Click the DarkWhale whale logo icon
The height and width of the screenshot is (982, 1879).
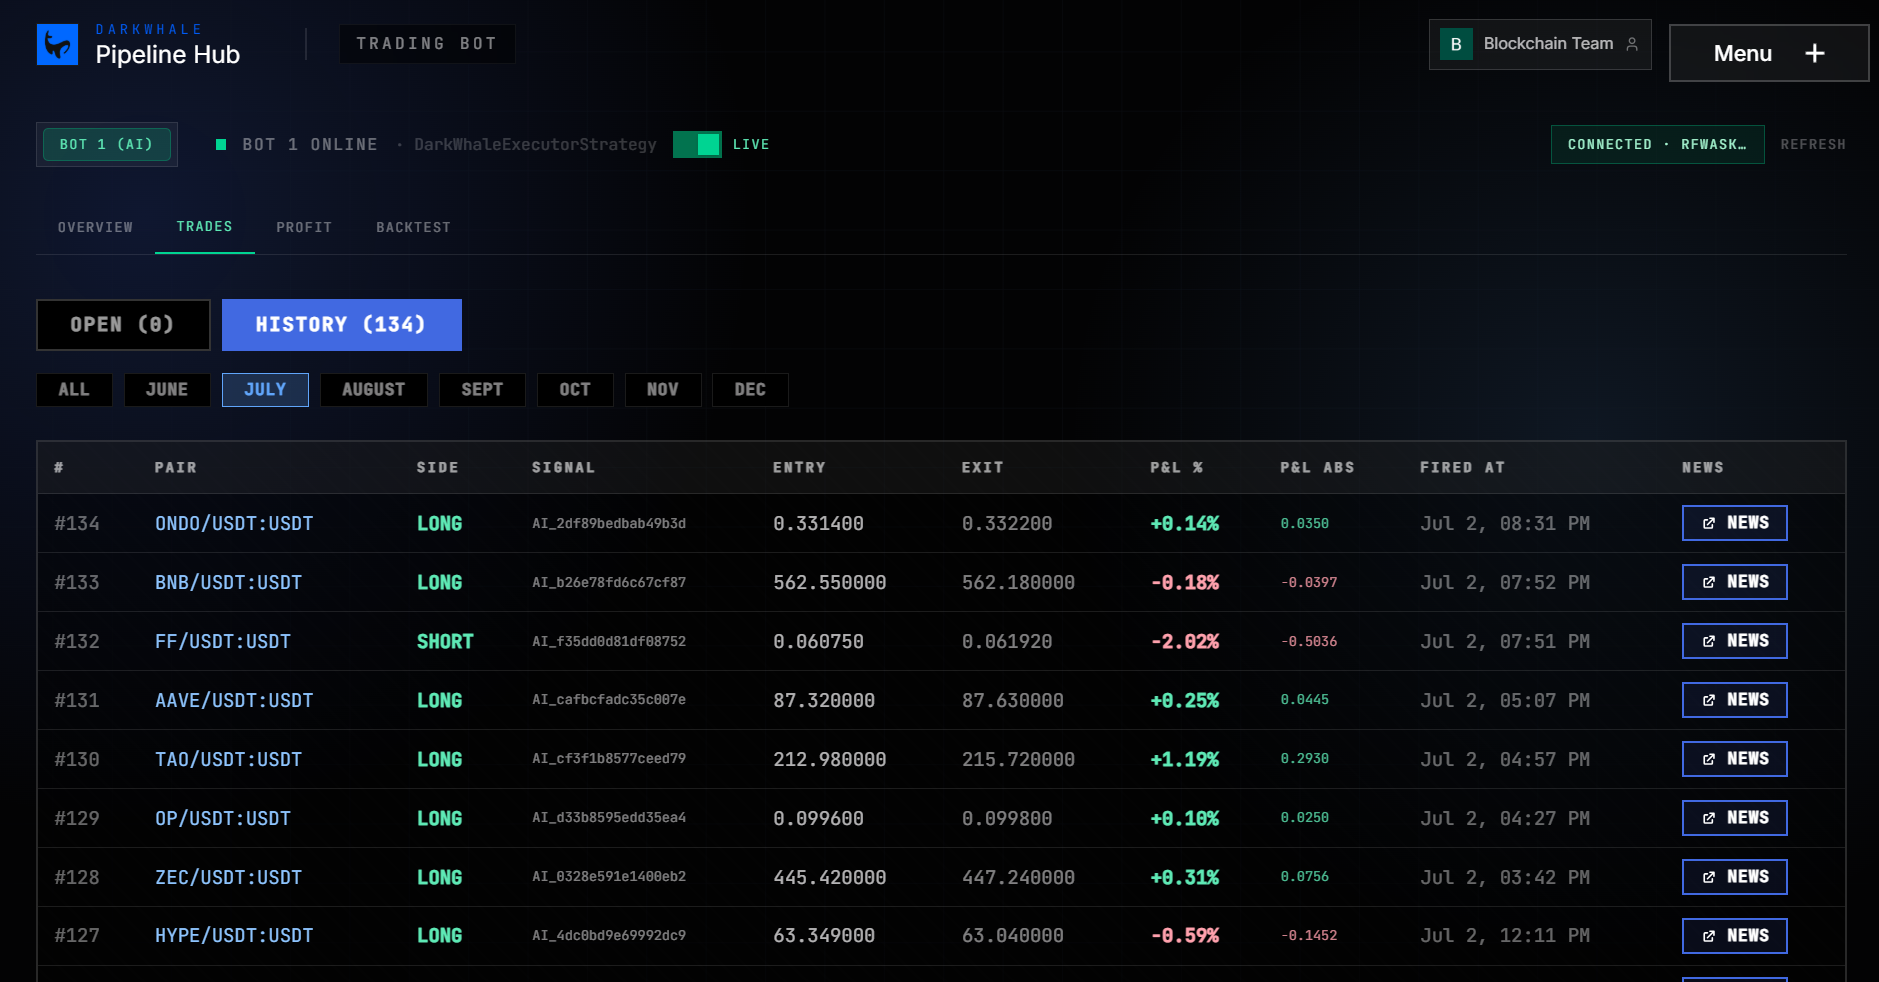click(57, 45)
